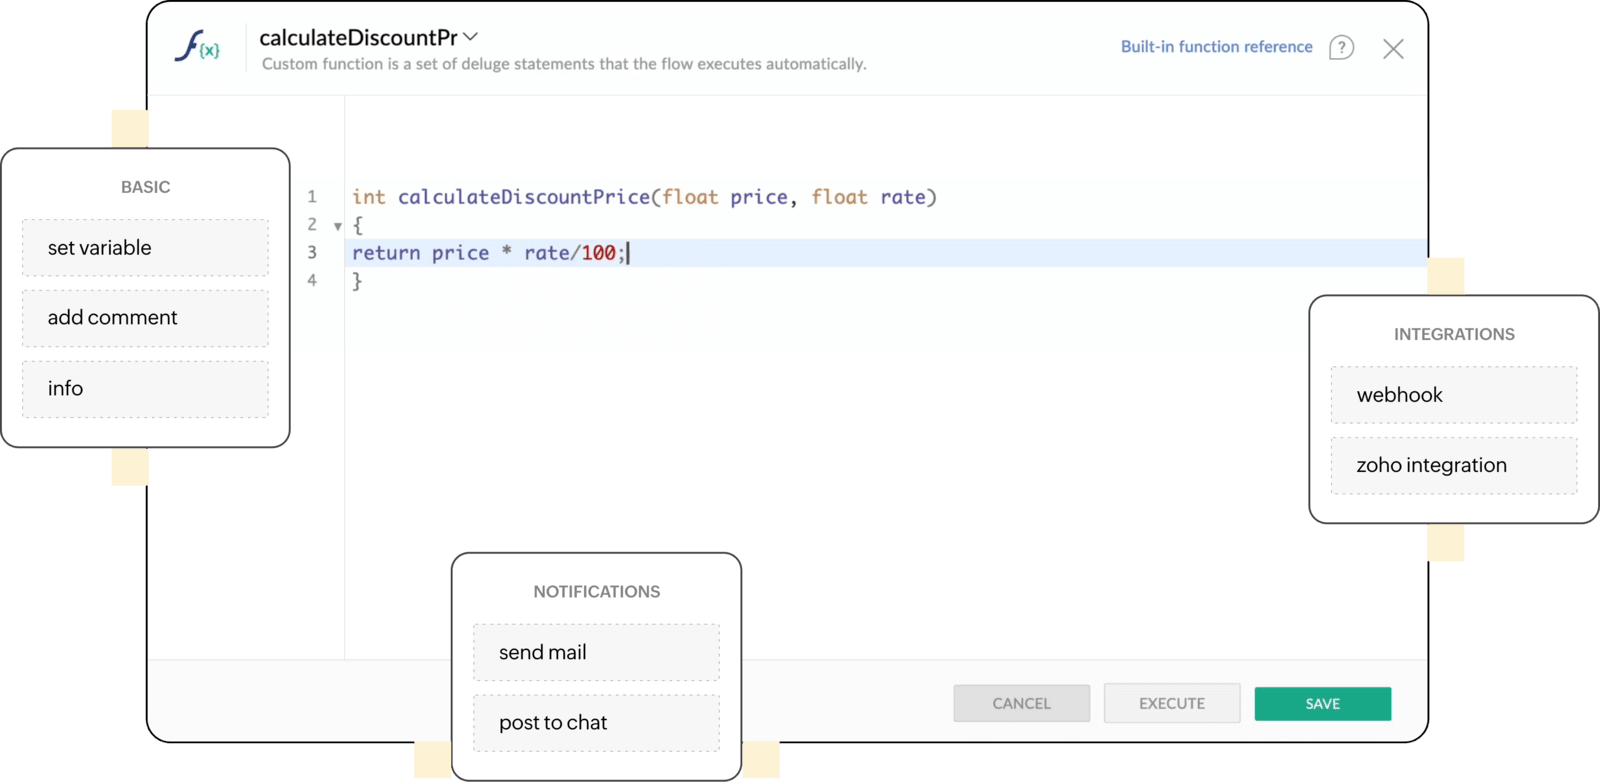Choose the add comment block
Viewport: 1600px width, 782px height.
click(x=145, y=318)
